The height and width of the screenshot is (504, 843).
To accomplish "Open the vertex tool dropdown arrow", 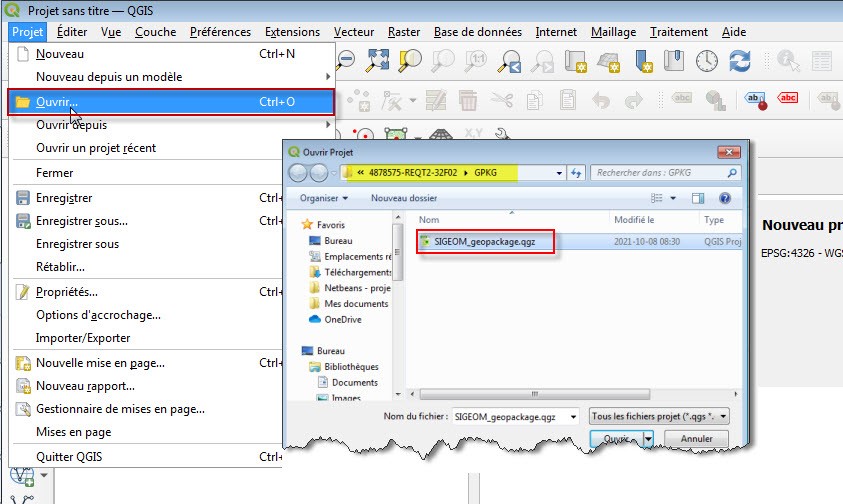I will coord(413,100).
